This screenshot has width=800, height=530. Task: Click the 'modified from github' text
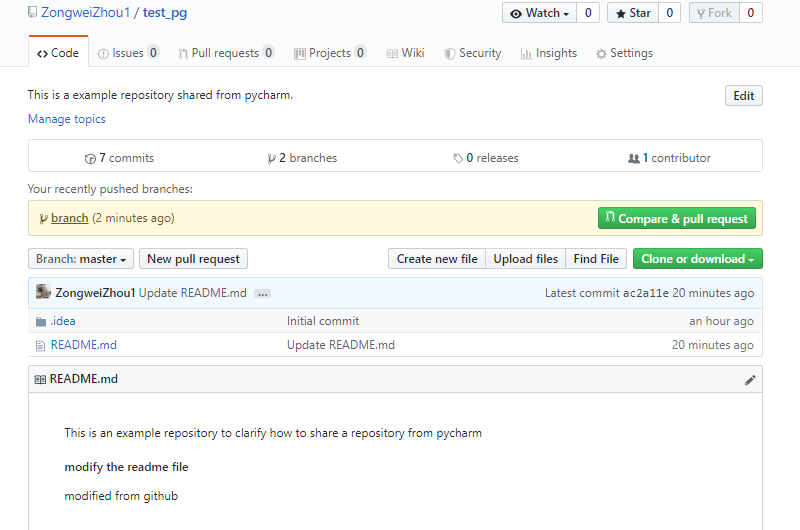[121, 496]
